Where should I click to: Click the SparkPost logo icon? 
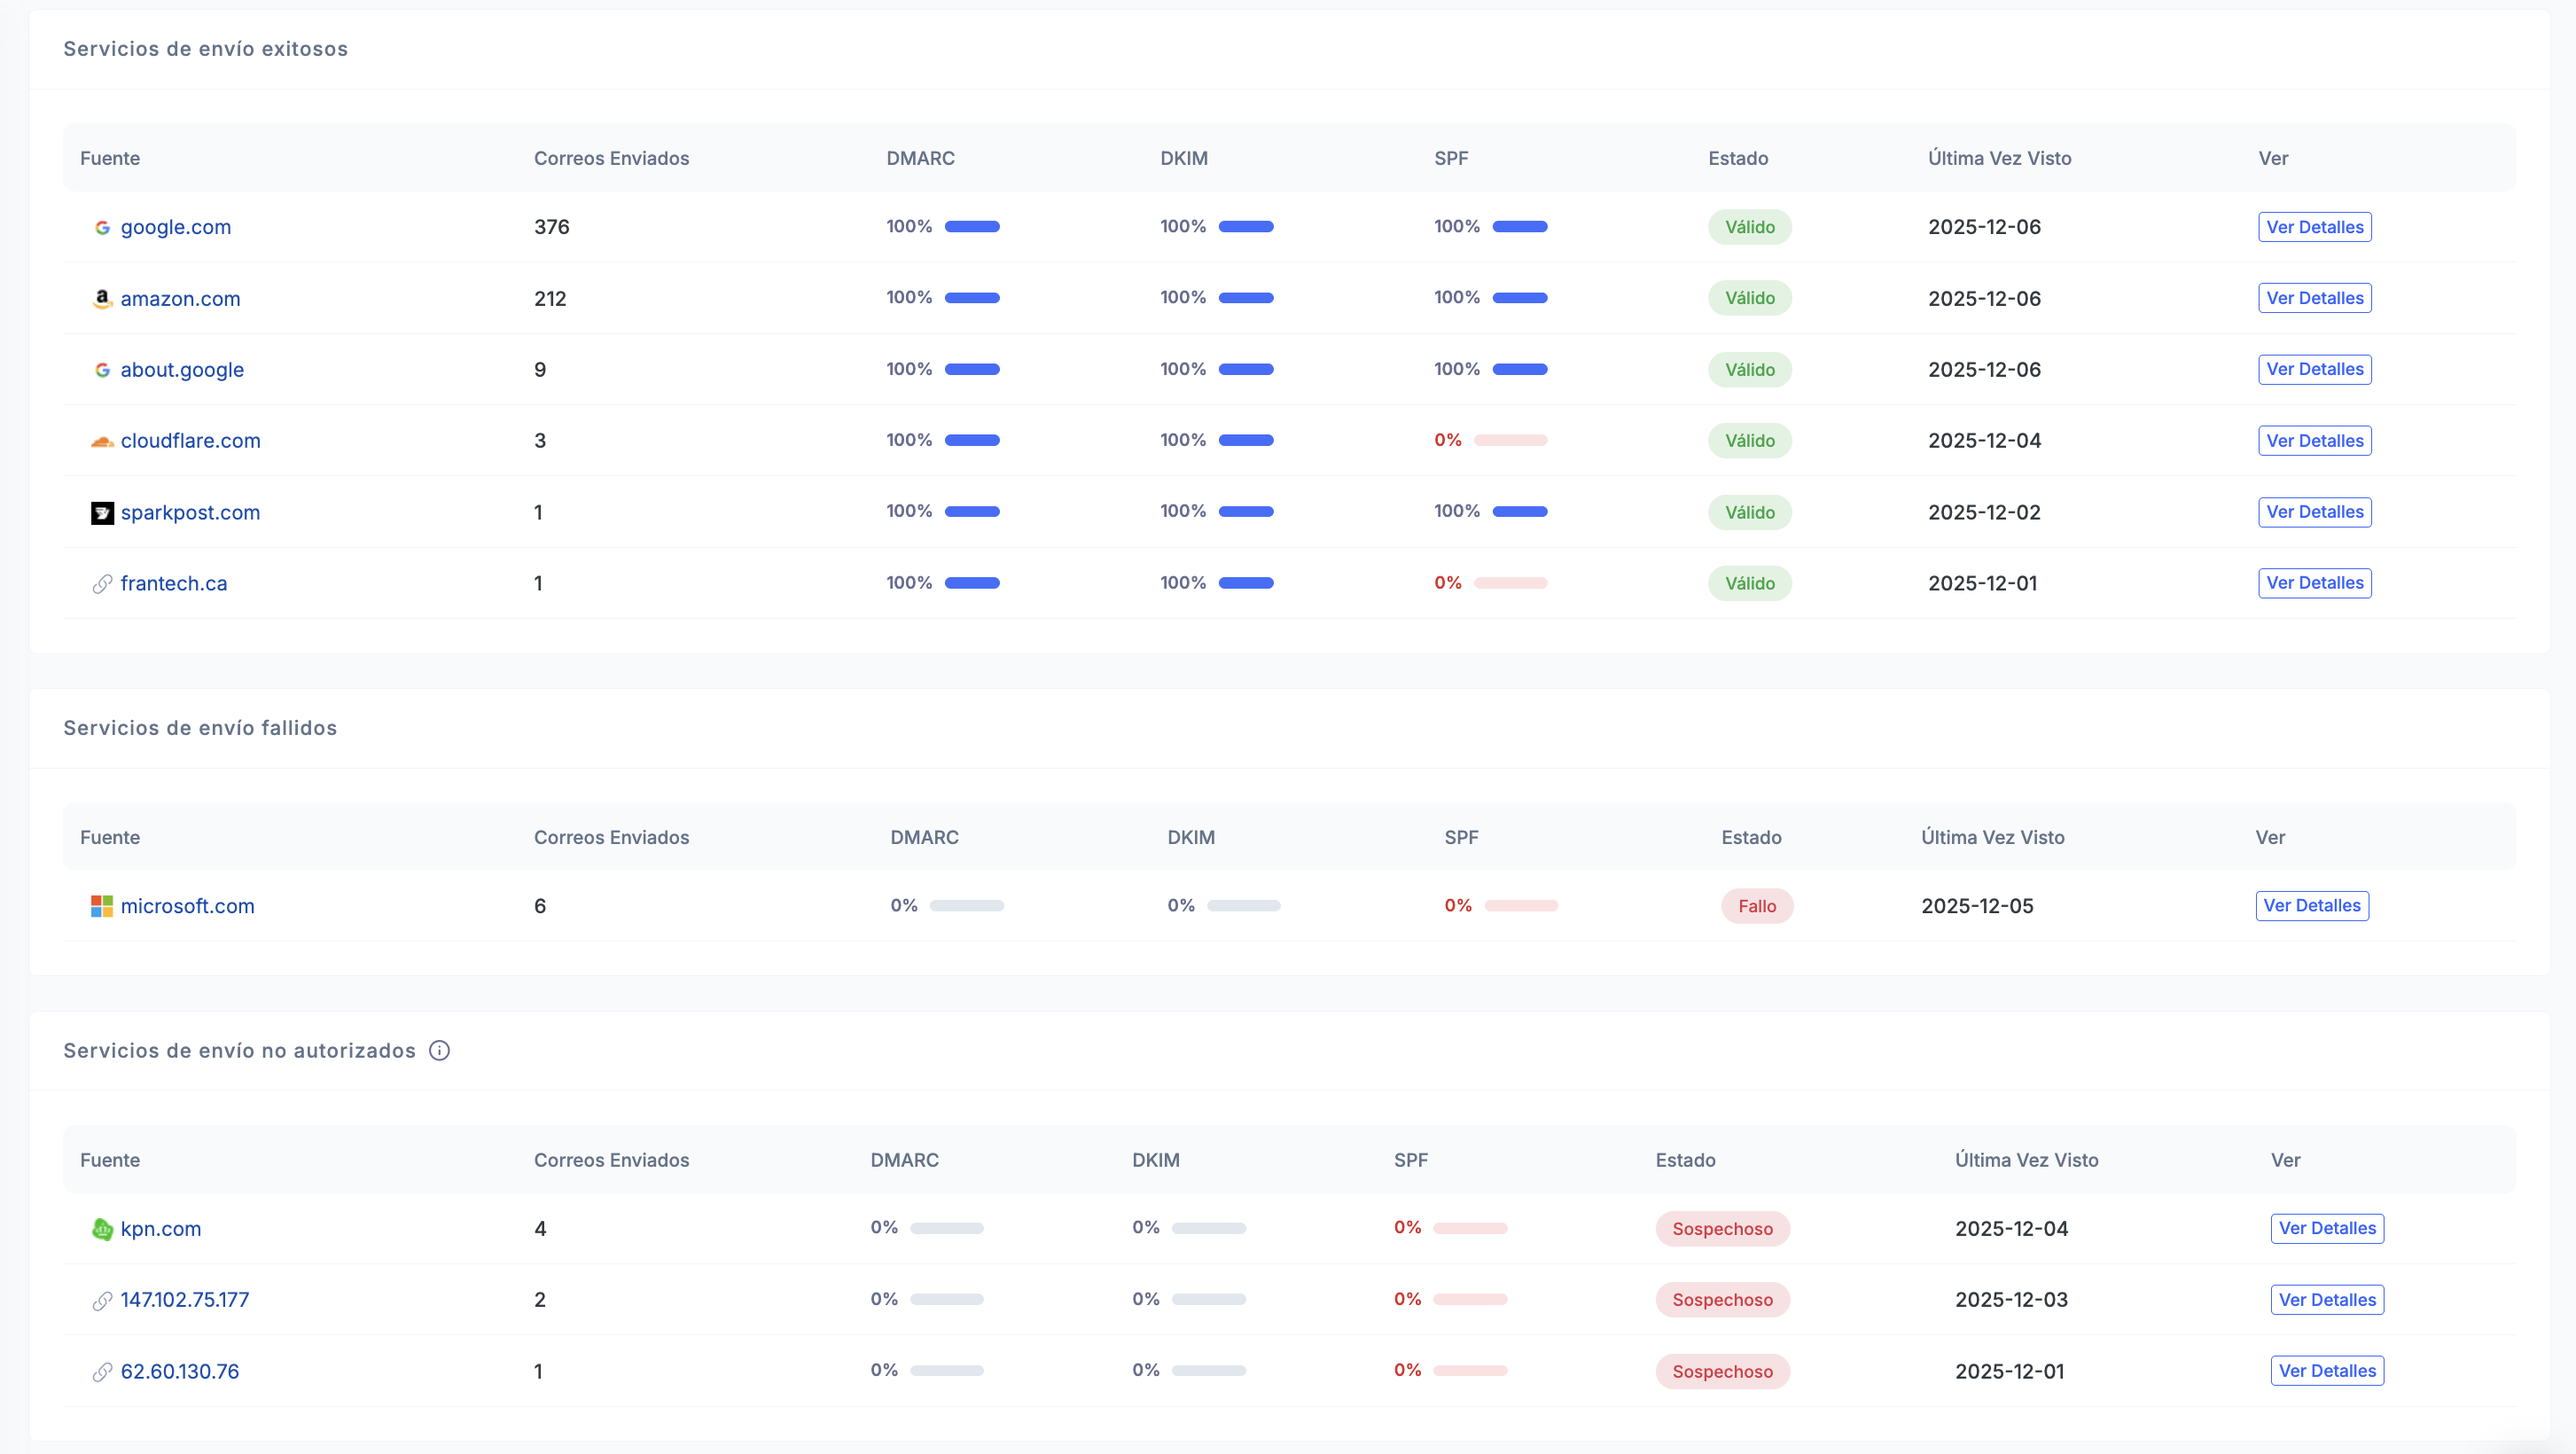[x=102, y=513]
